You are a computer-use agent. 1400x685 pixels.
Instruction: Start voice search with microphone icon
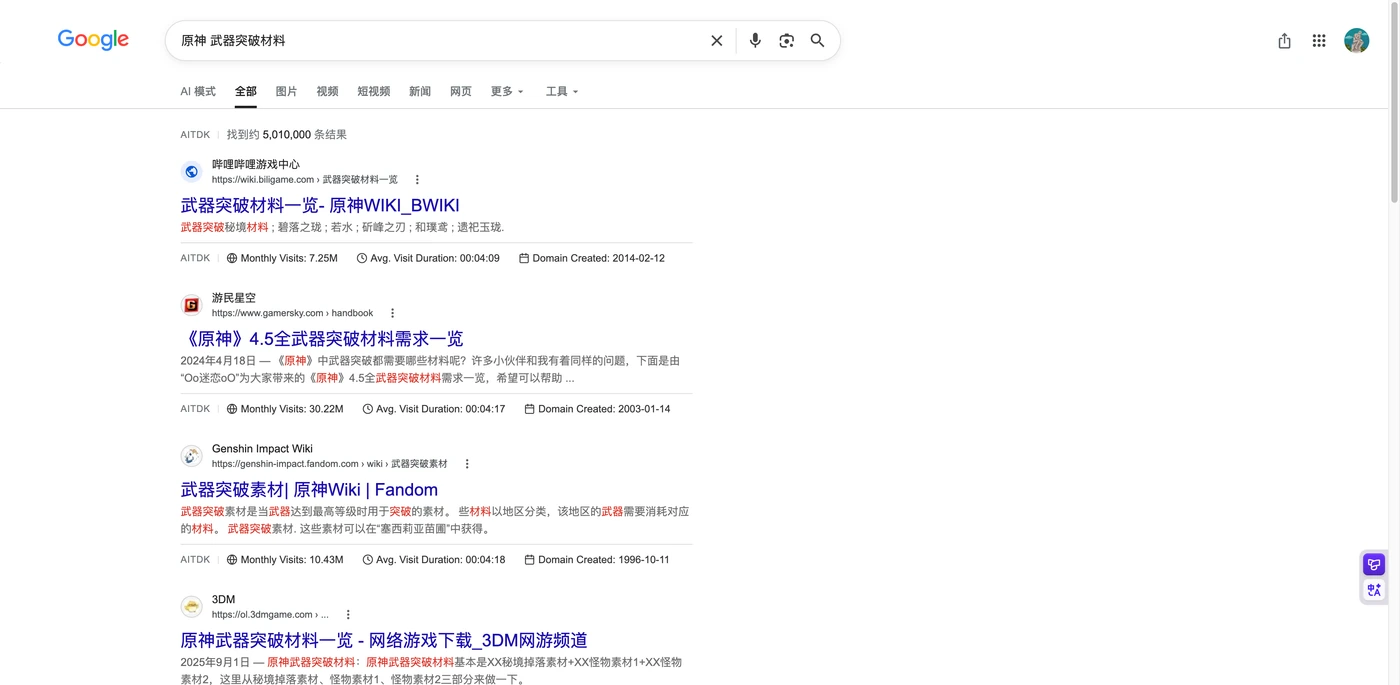click(x=755, y=41)
